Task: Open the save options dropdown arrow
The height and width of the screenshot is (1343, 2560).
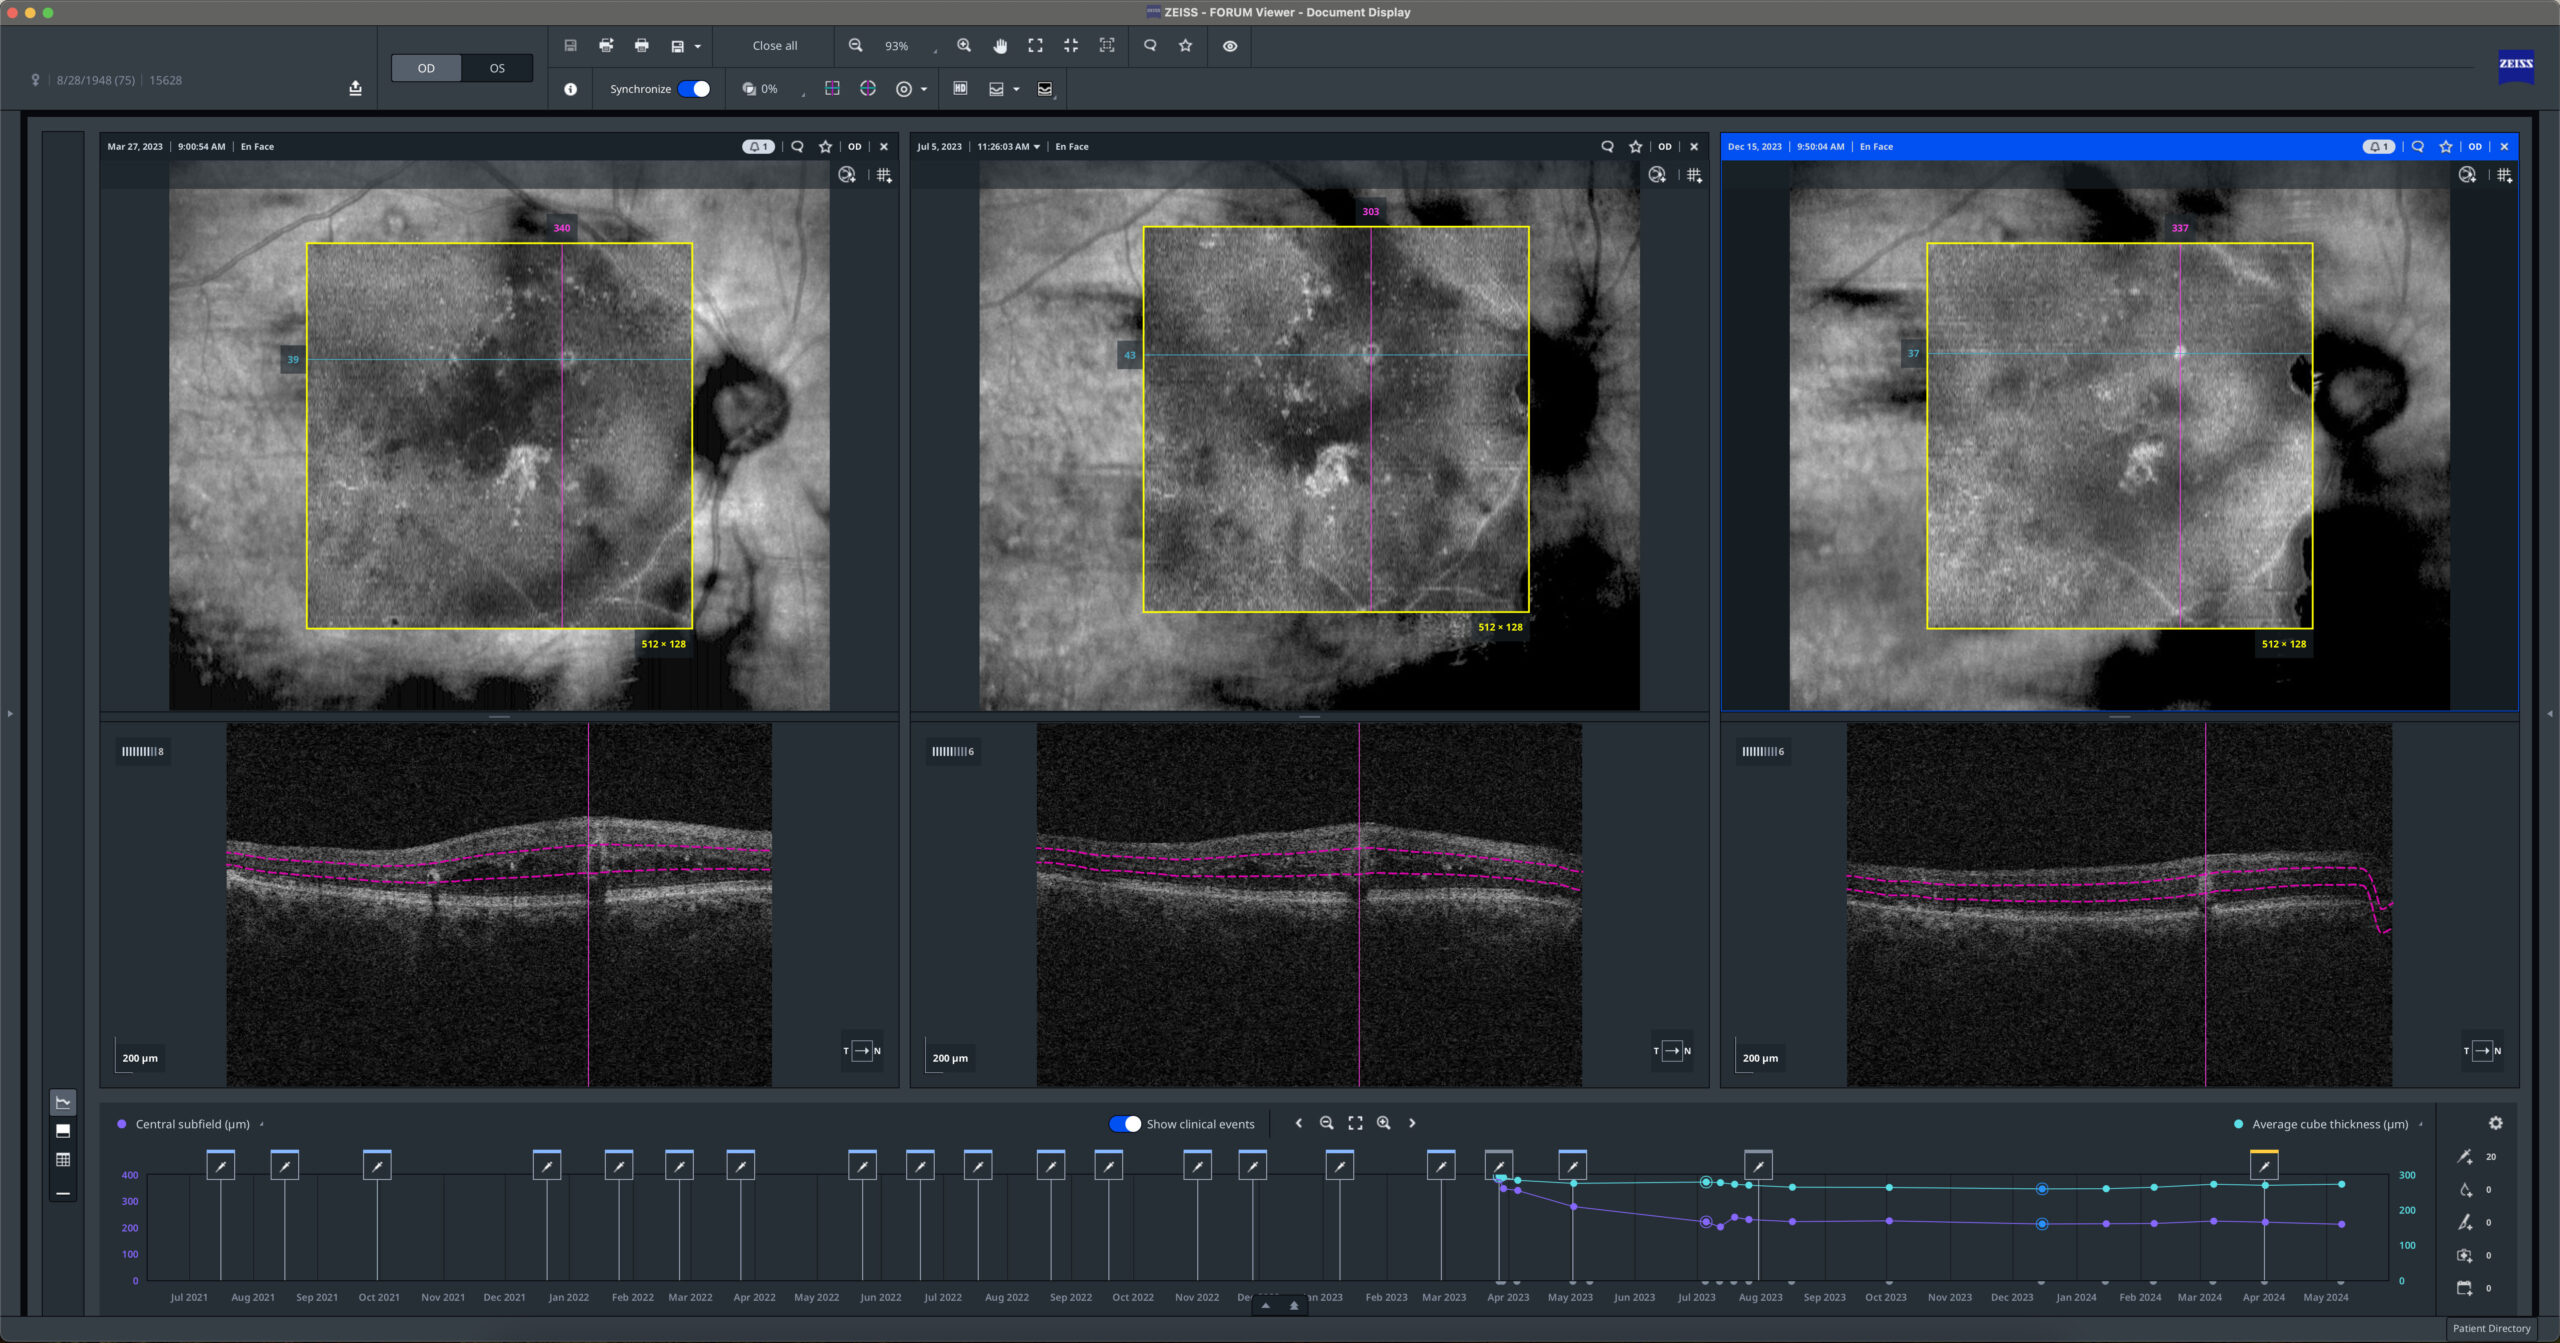Action: point(697,46)
